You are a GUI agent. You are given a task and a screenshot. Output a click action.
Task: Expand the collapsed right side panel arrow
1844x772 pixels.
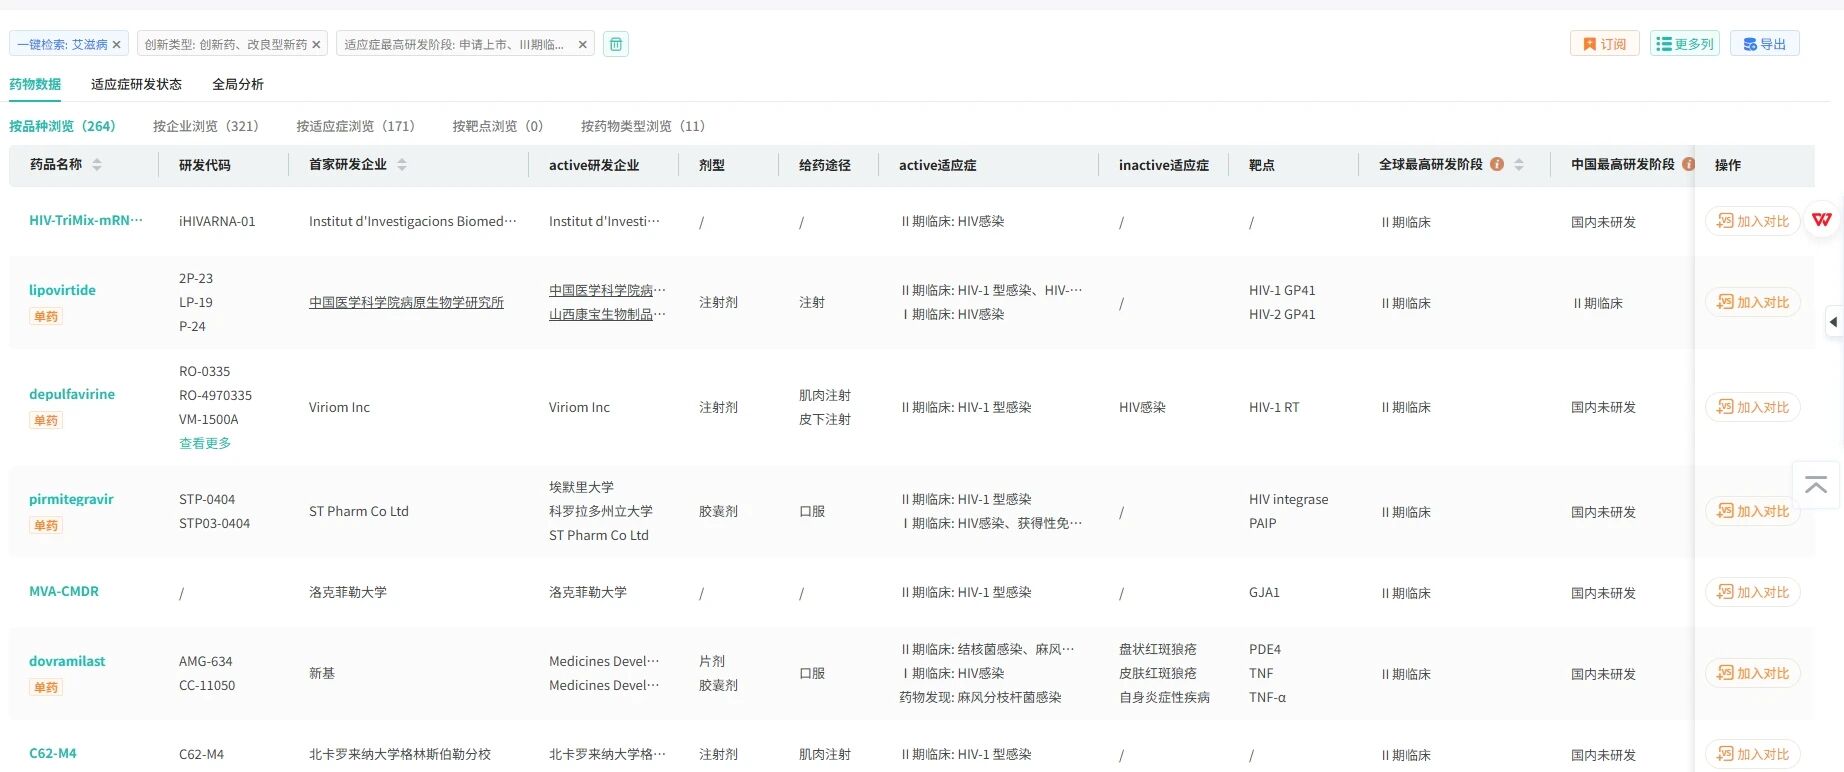click(x=1833, y=322)
